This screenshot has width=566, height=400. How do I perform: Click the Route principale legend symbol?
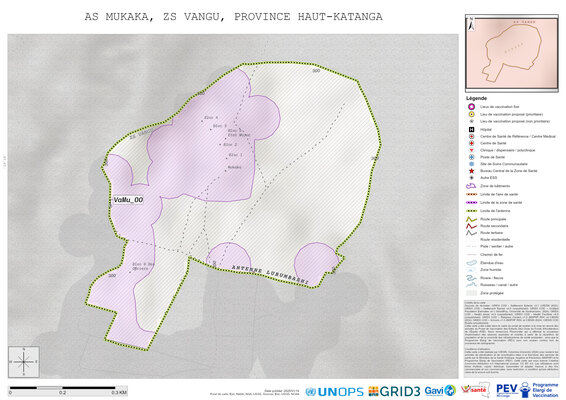click(471, 219)
